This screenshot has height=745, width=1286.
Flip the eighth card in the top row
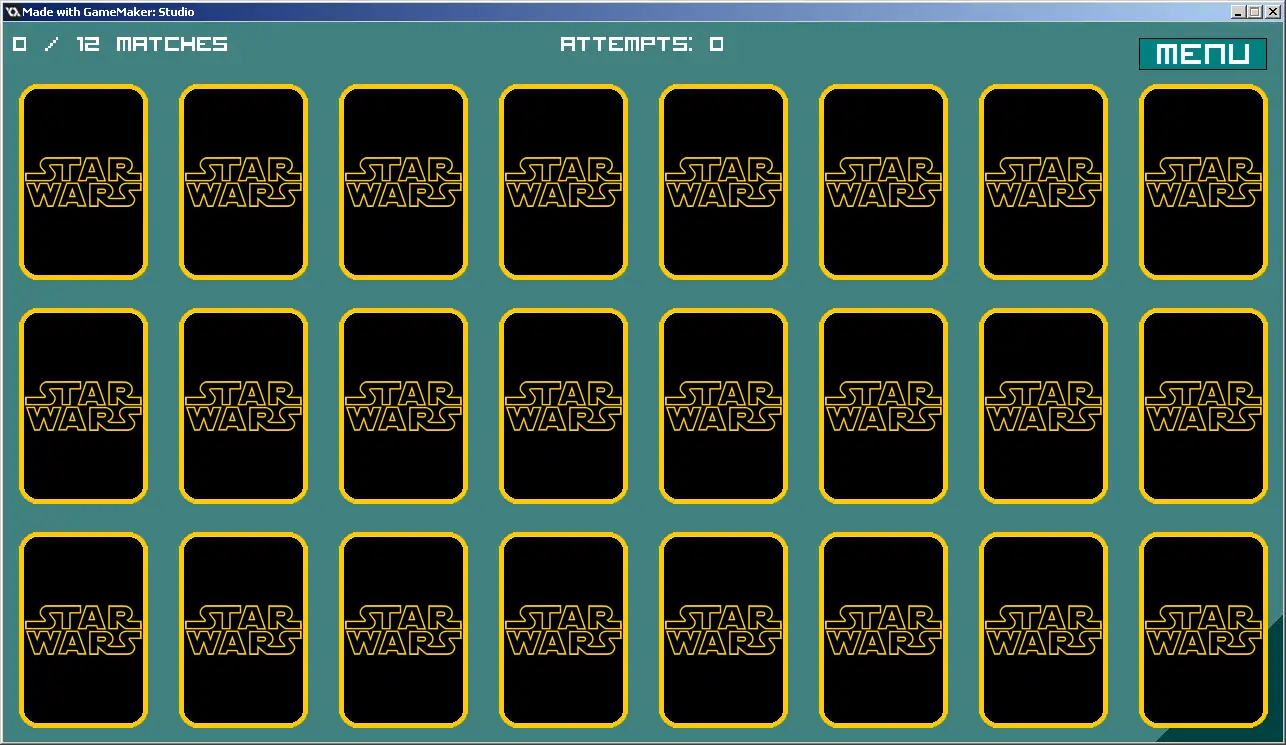(1204, 182)
